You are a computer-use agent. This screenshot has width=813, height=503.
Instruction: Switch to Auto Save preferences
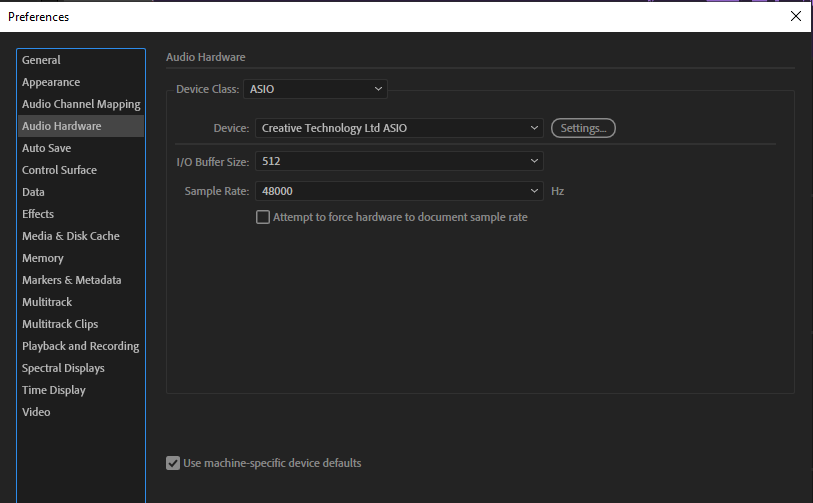pyautogui.click(x=47, y=148)
